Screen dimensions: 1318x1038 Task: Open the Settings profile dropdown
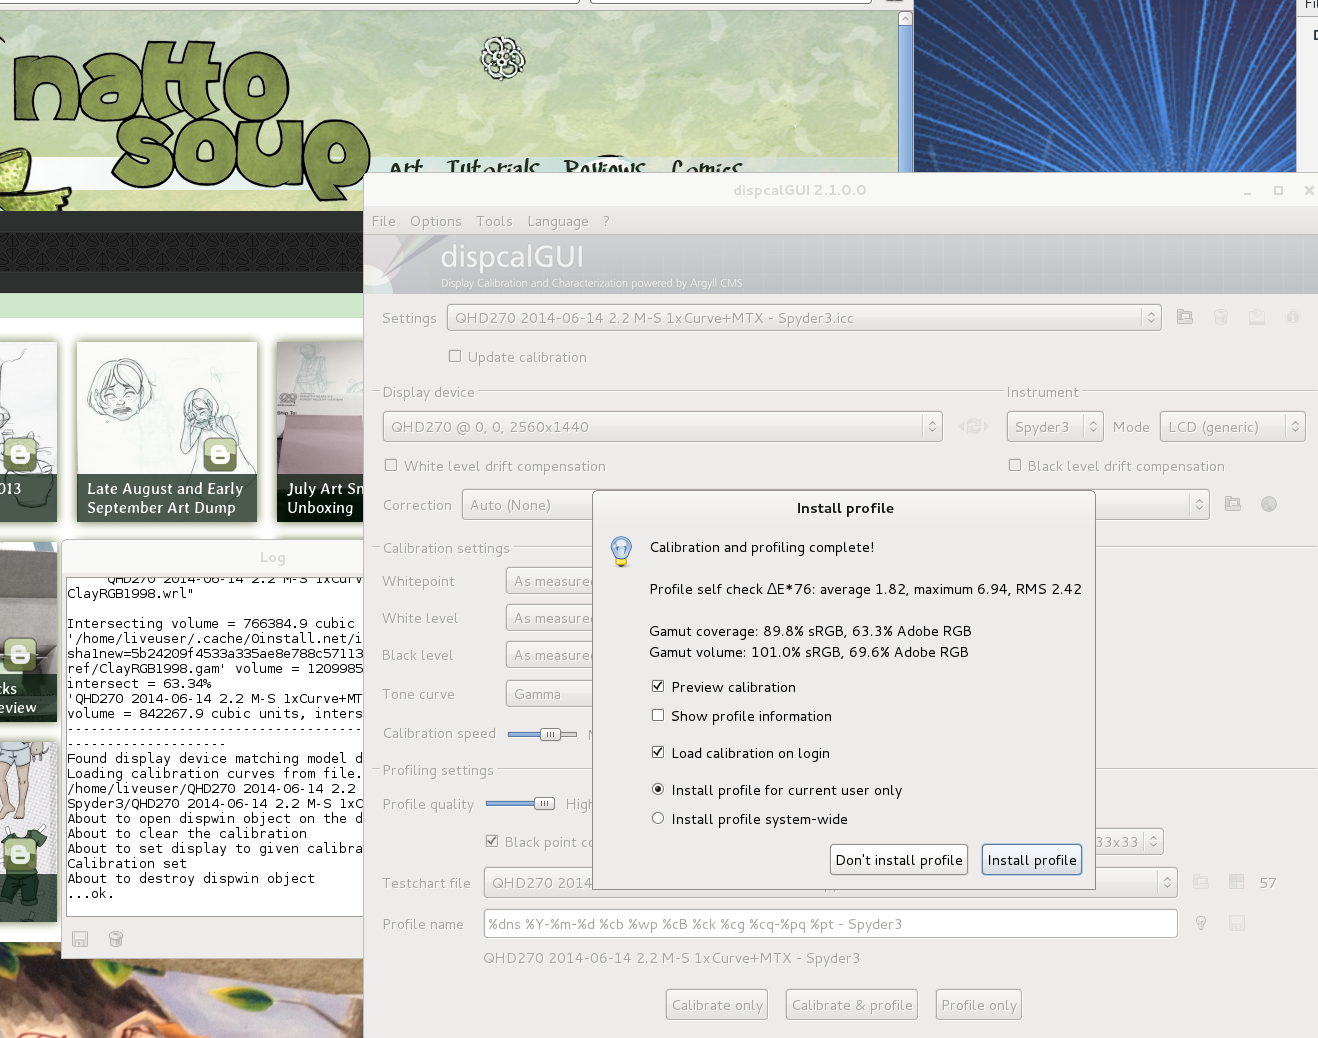point(804,318)
